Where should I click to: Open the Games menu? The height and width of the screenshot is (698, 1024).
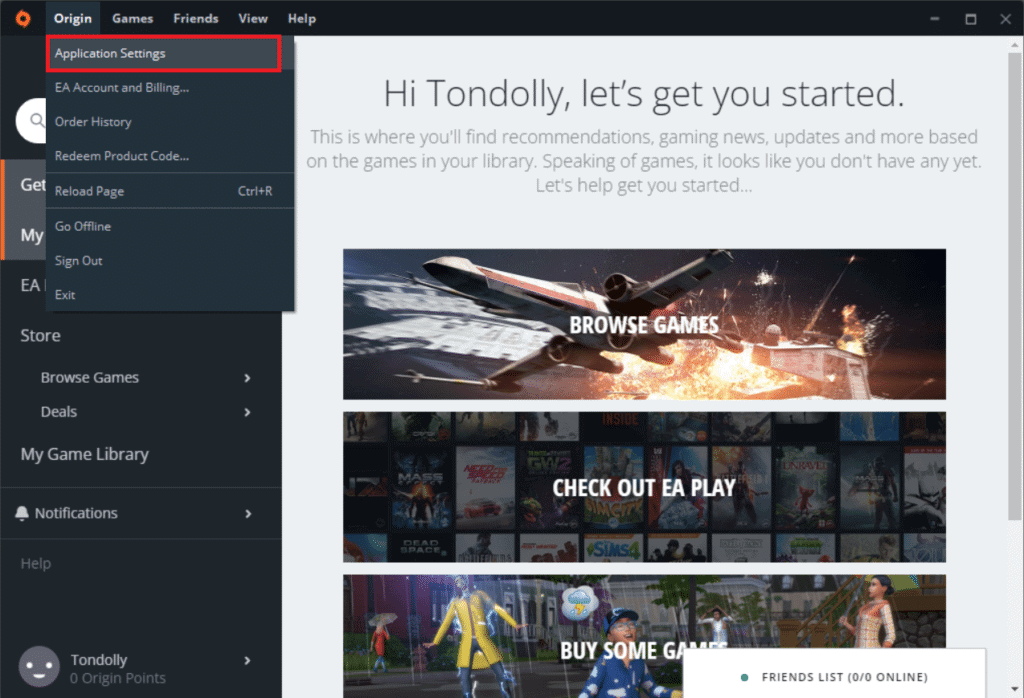click(x=132, y=17)
